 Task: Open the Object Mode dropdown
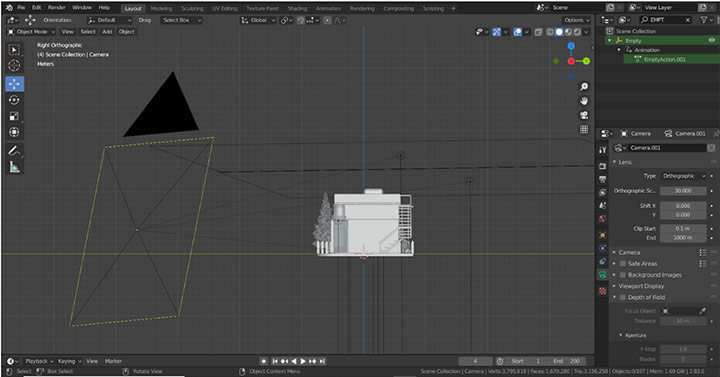31,32
